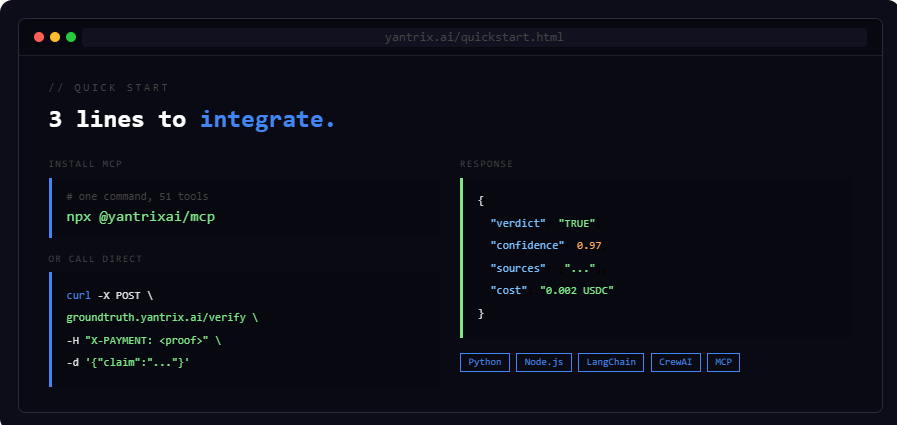The image size is (897, 425).
Task: Click the 0.97 confidence value
Action: coord(589,245)
